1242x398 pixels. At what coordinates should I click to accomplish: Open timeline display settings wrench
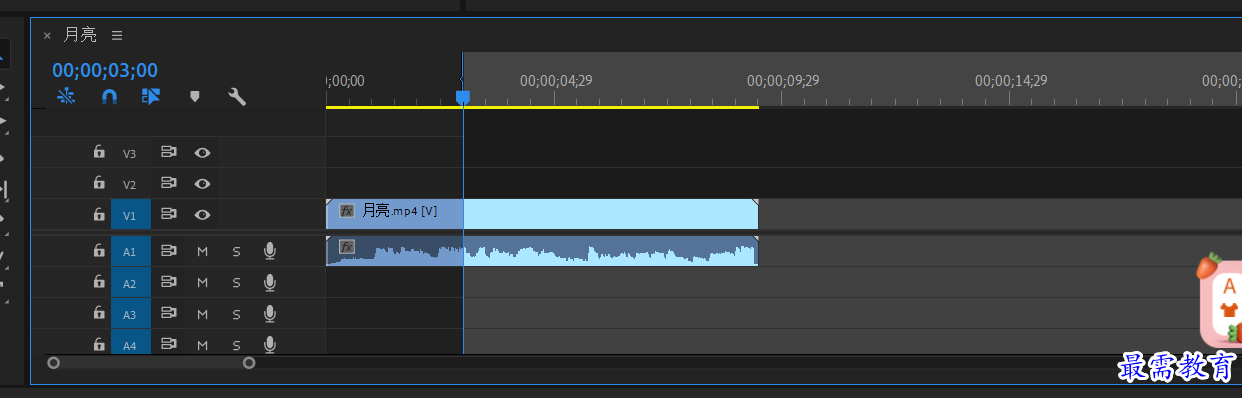click(237, 97)
